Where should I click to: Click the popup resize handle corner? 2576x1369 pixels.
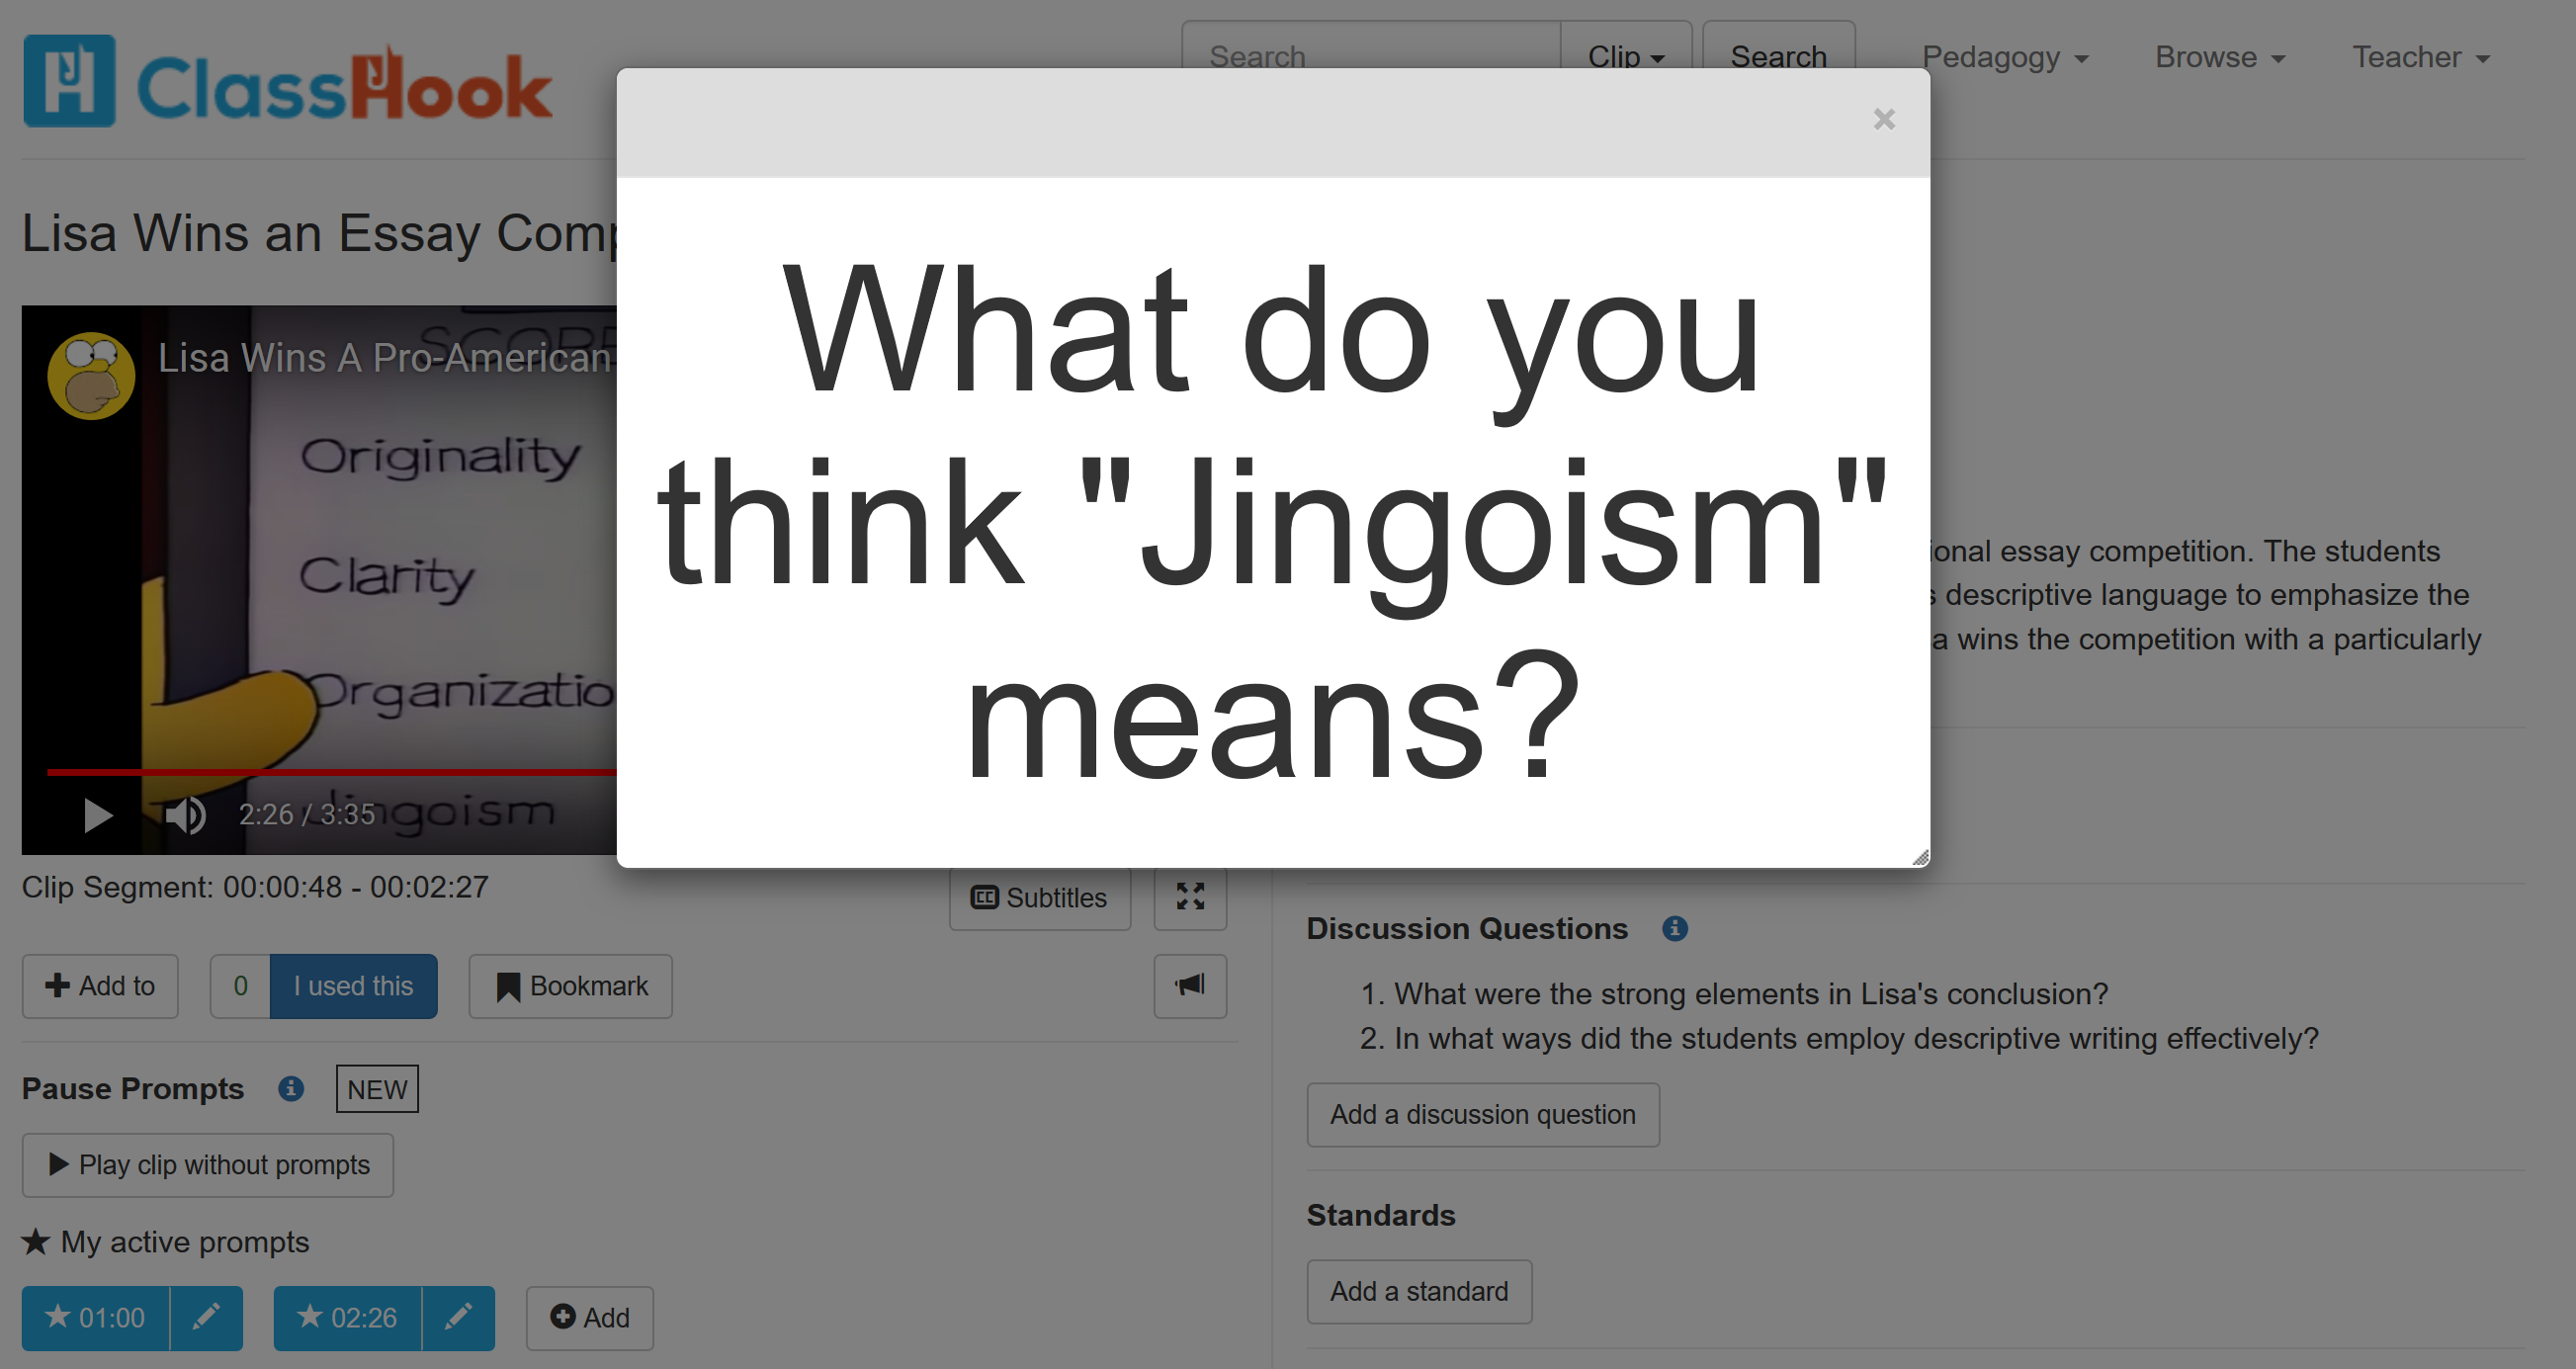point(1919,857)
